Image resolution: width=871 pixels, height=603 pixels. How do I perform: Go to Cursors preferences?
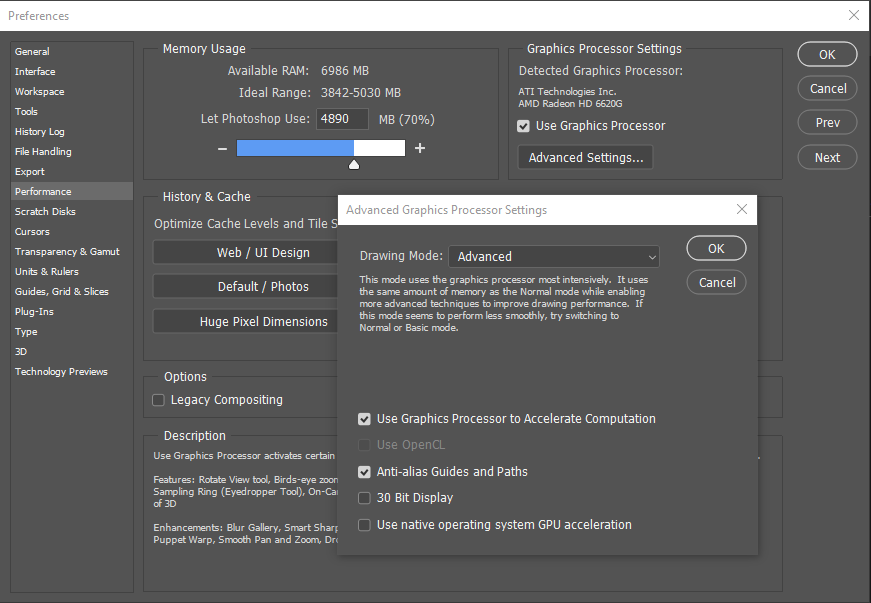click(72, 232)
